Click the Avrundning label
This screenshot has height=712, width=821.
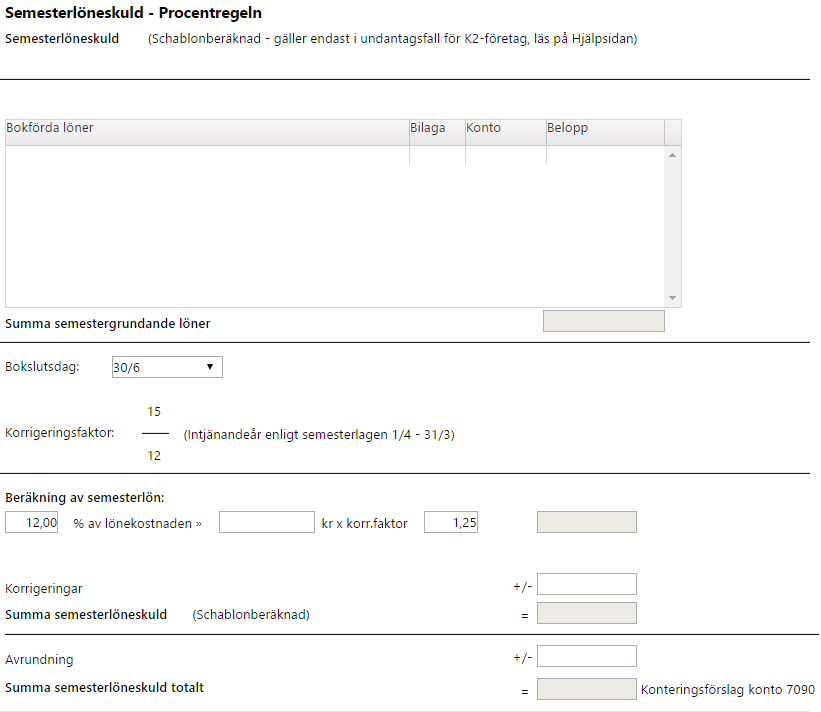(x=39, y=660)
